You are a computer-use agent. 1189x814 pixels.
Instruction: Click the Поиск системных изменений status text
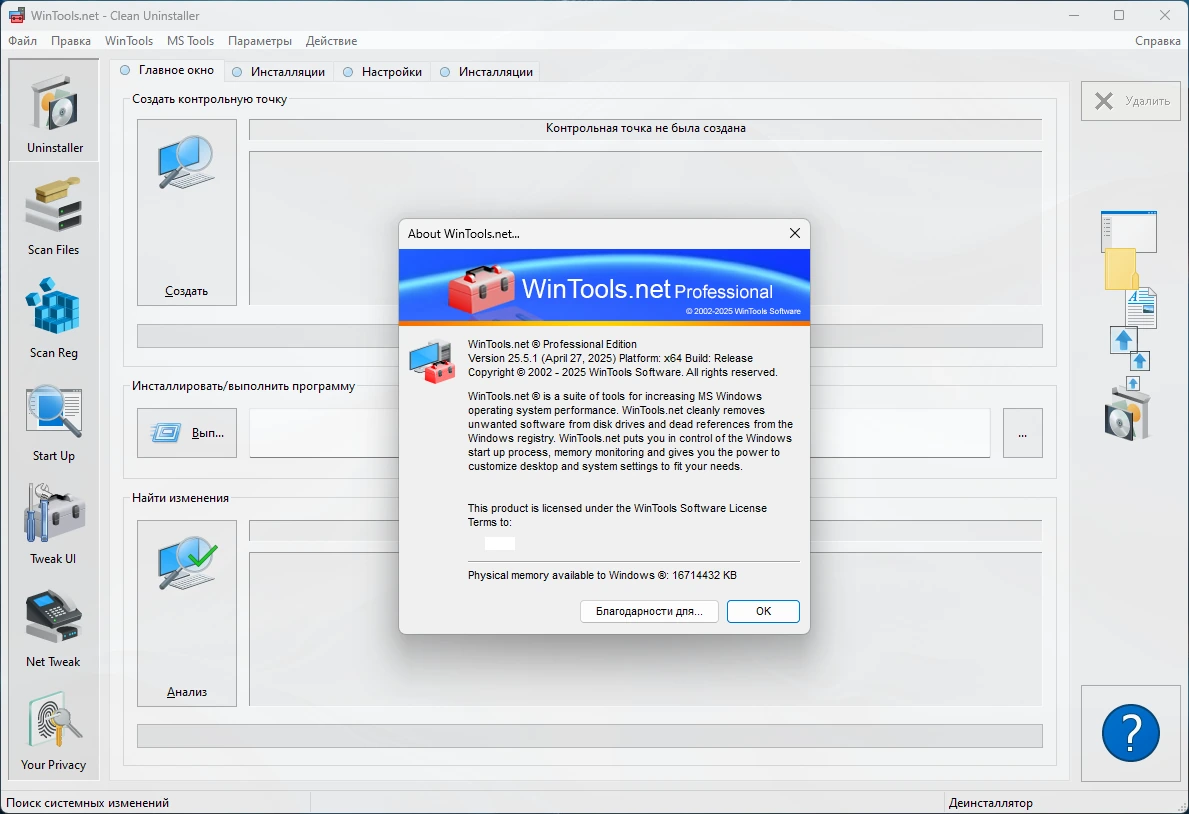[x=87, y=803]
